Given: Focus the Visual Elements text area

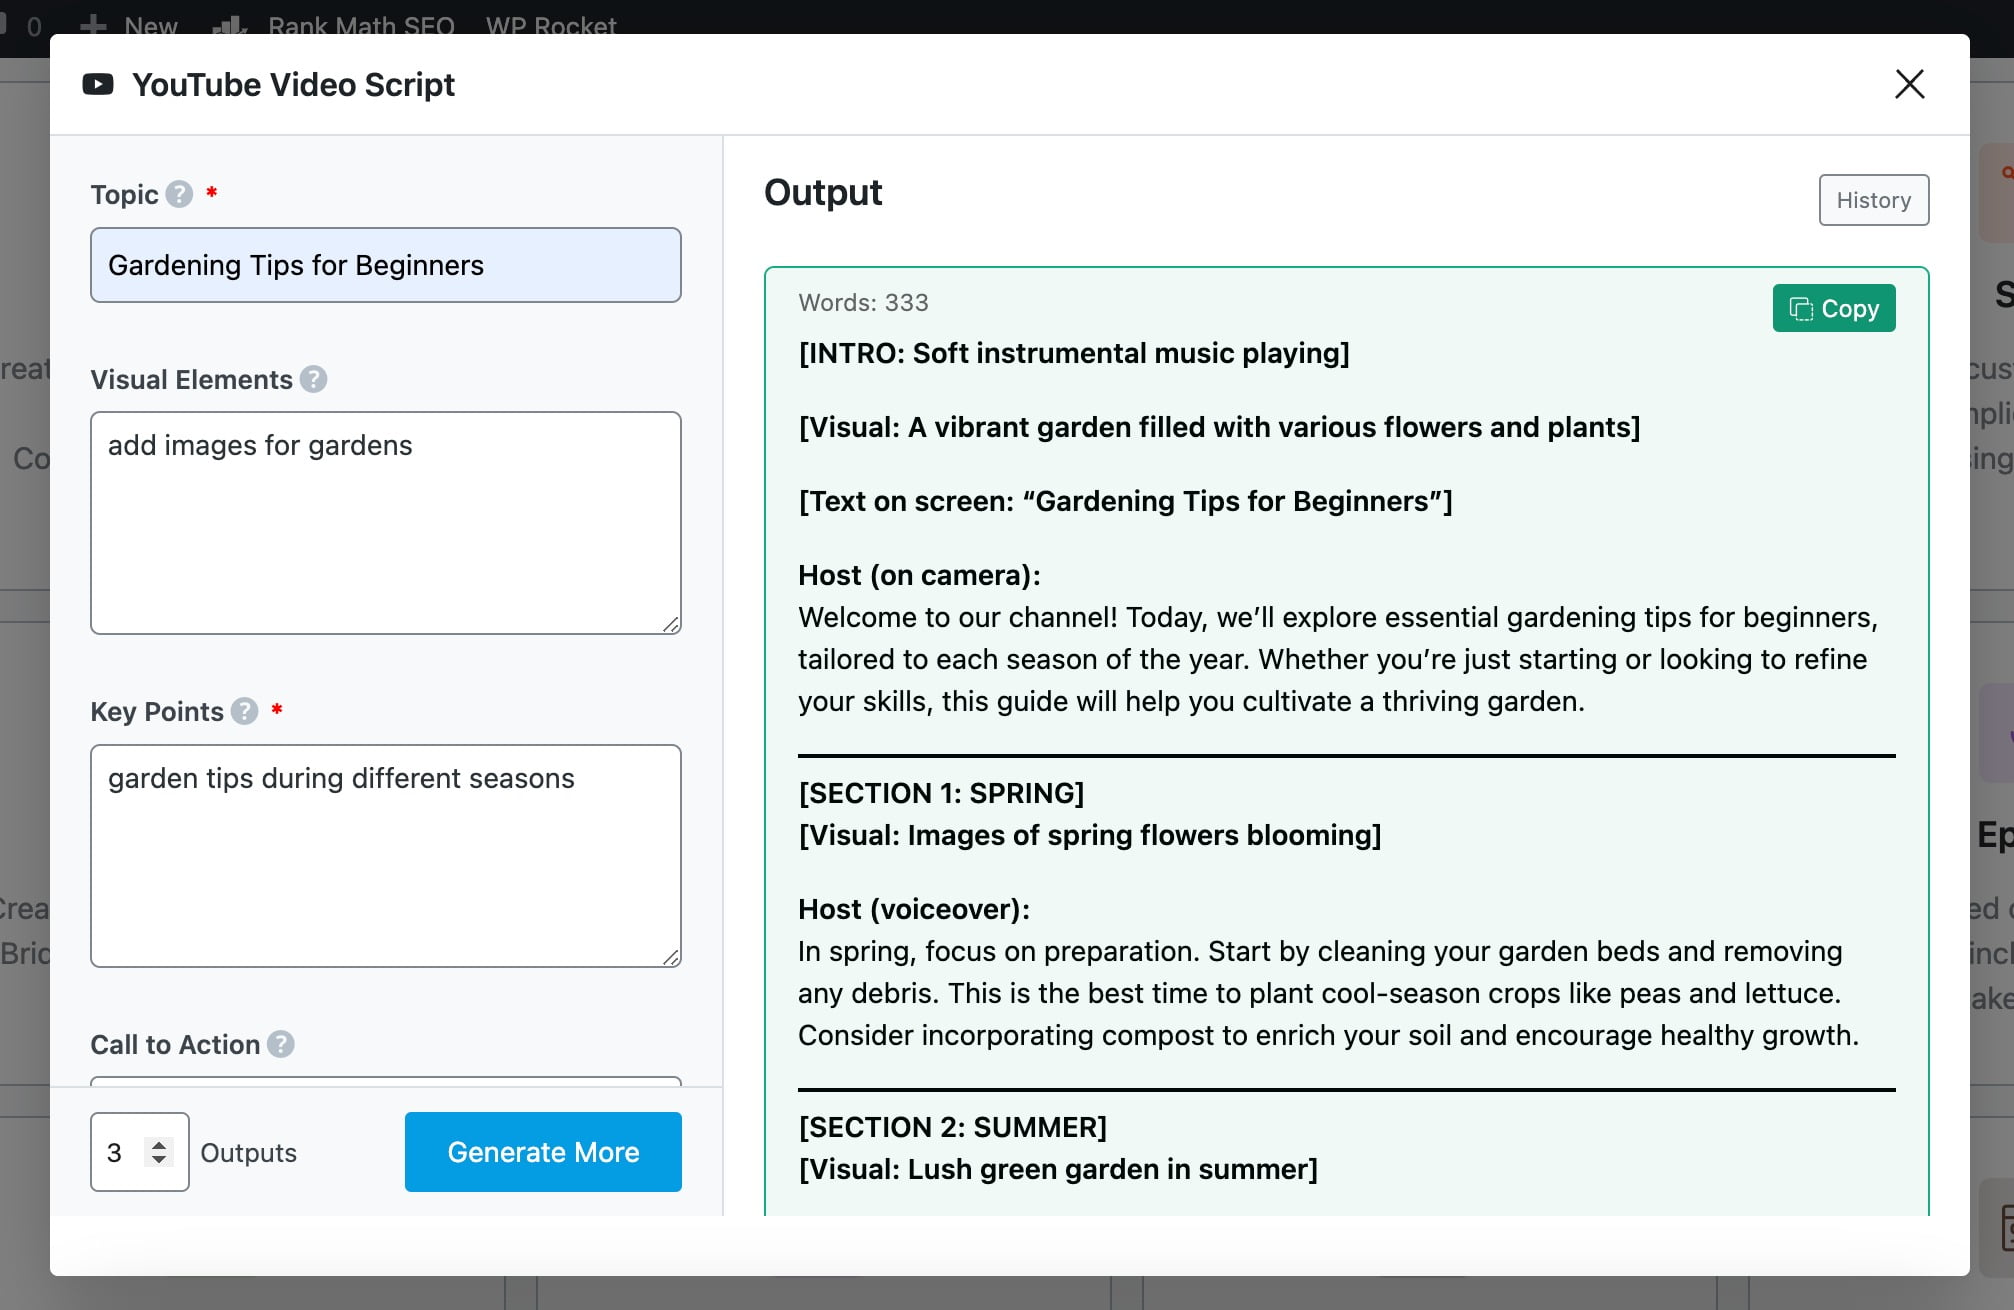Looking at the screenshot, I should click(385, 523).
